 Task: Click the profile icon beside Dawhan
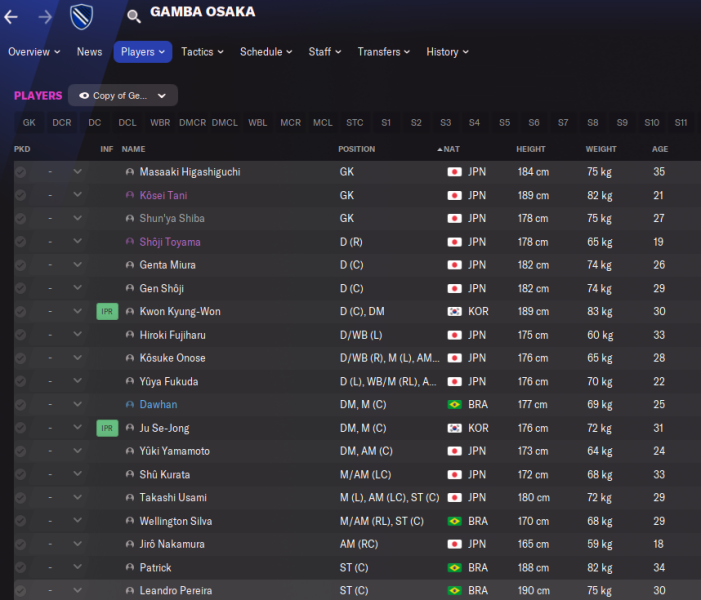[130, 405]
